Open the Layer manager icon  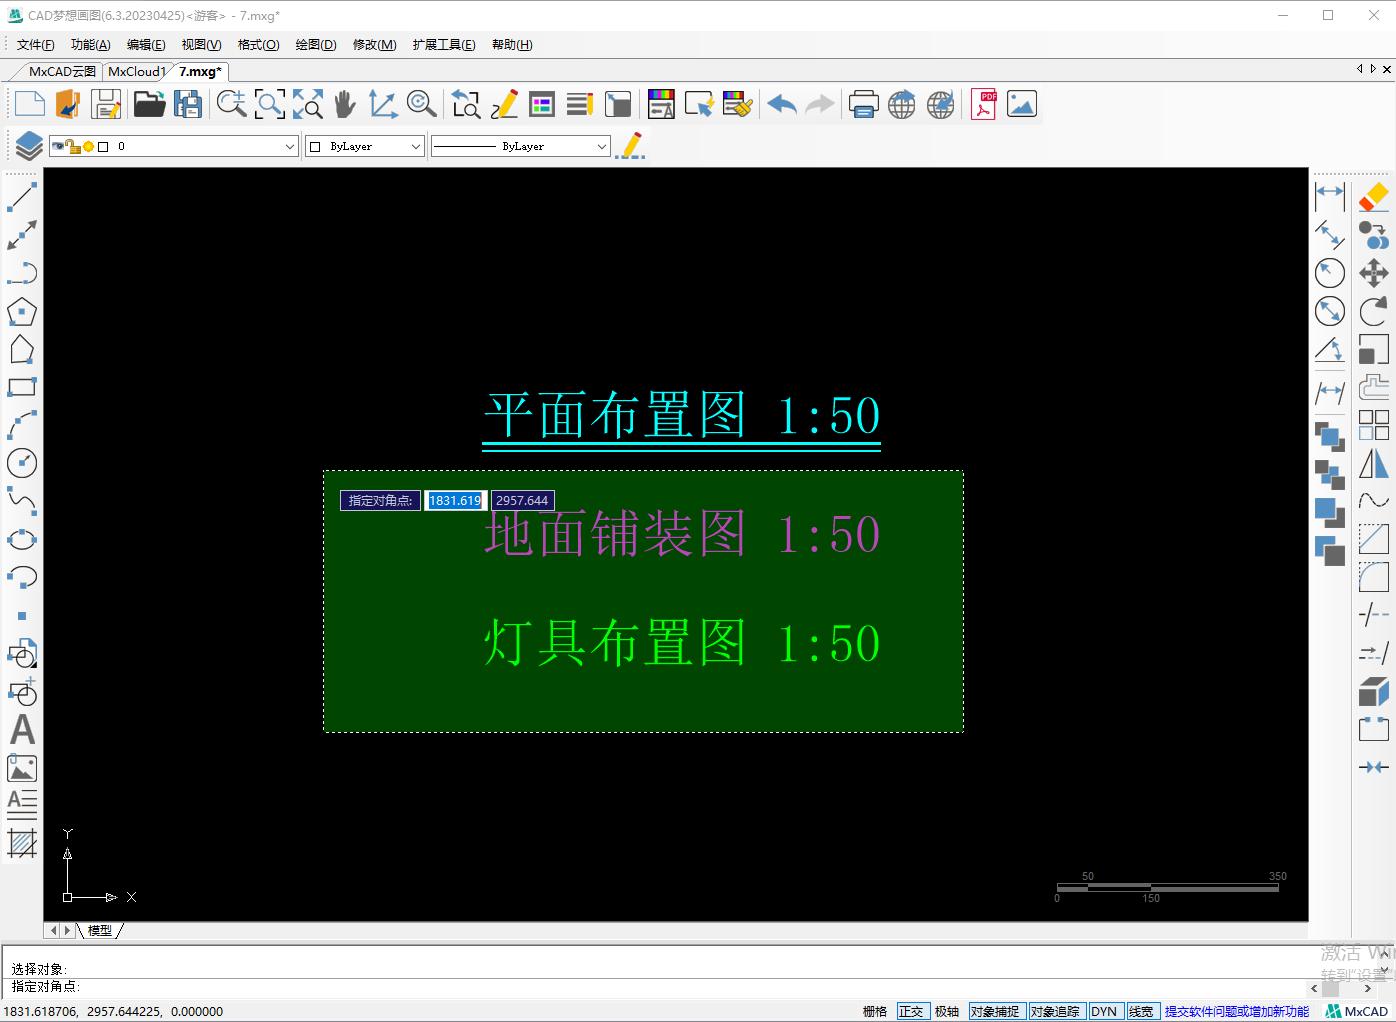[x=26, y=145]
